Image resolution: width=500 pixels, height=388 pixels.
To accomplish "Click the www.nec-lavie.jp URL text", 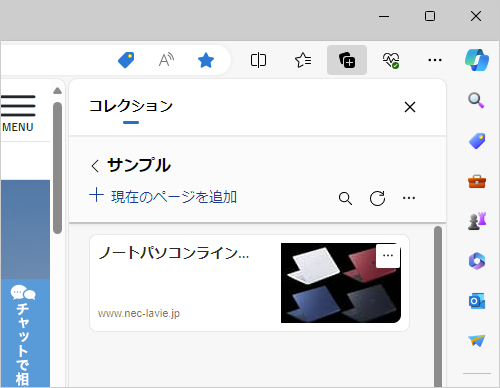I will tap(139, 313).
